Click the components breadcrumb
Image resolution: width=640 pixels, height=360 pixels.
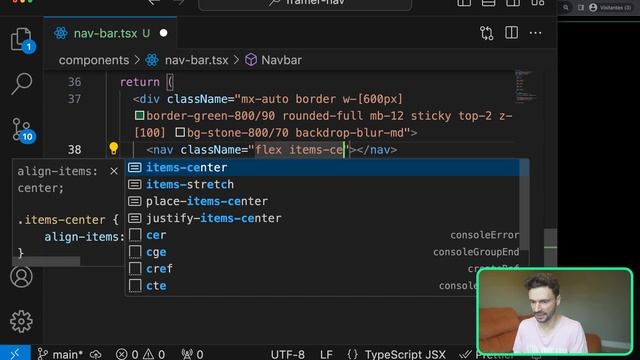coord(94,60)
